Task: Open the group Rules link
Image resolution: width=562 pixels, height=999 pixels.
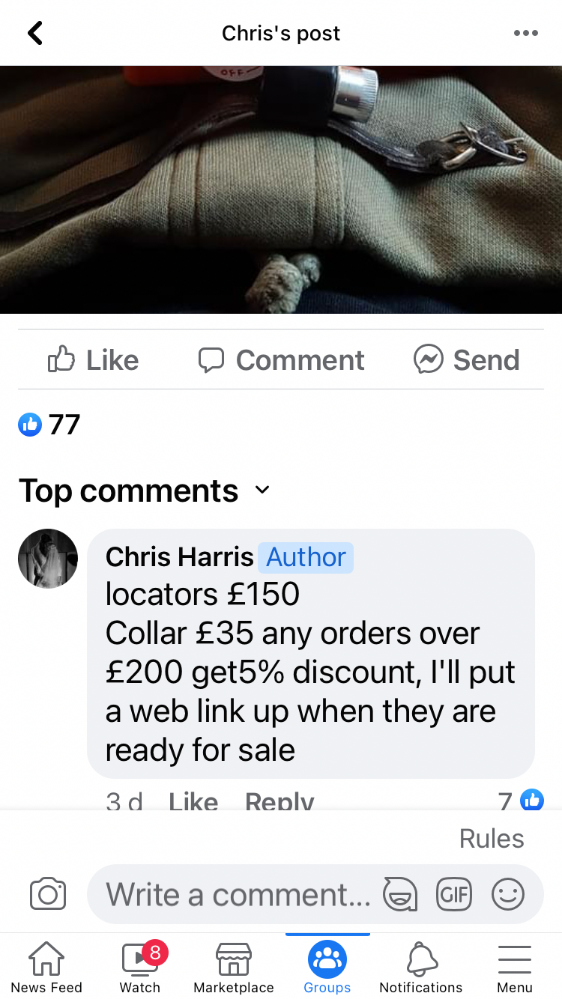Action: tap(491, 838)
